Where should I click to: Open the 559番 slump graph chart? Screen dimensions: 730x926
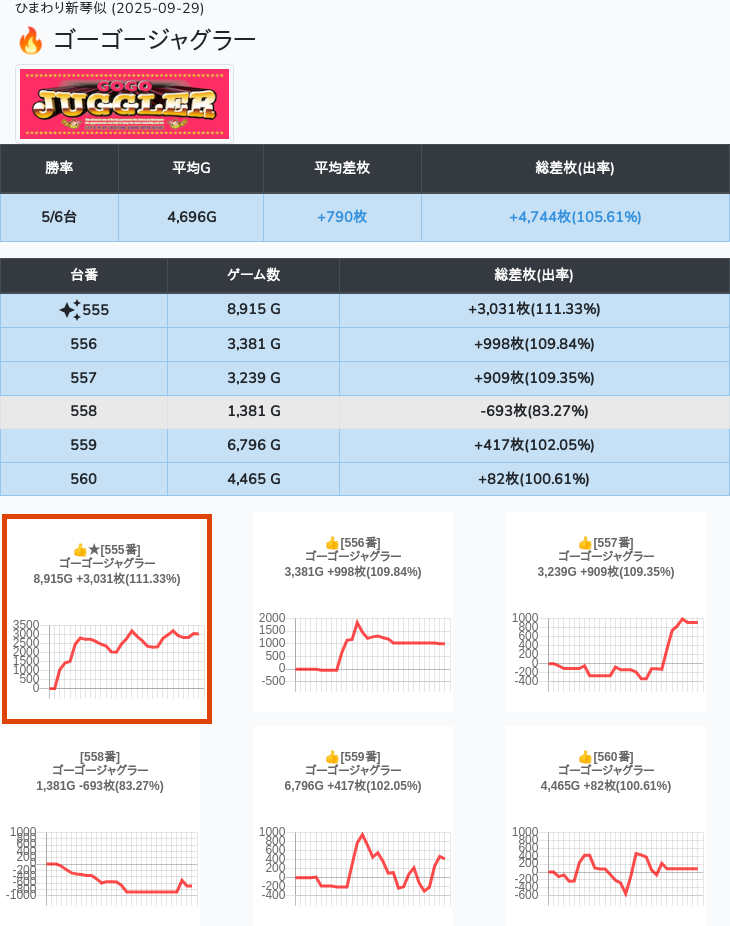pos(353,862)
